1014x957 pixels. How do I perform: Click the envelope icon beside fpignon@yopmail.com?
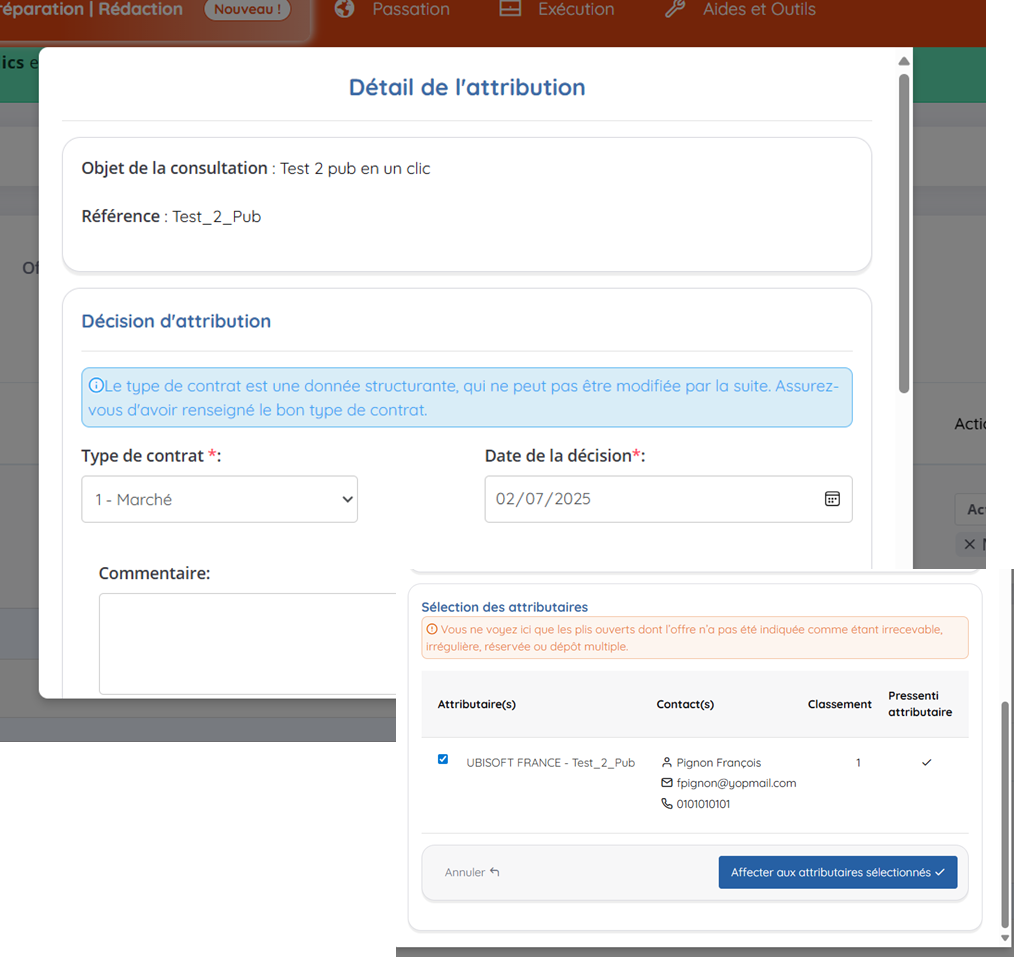point(667,783)
